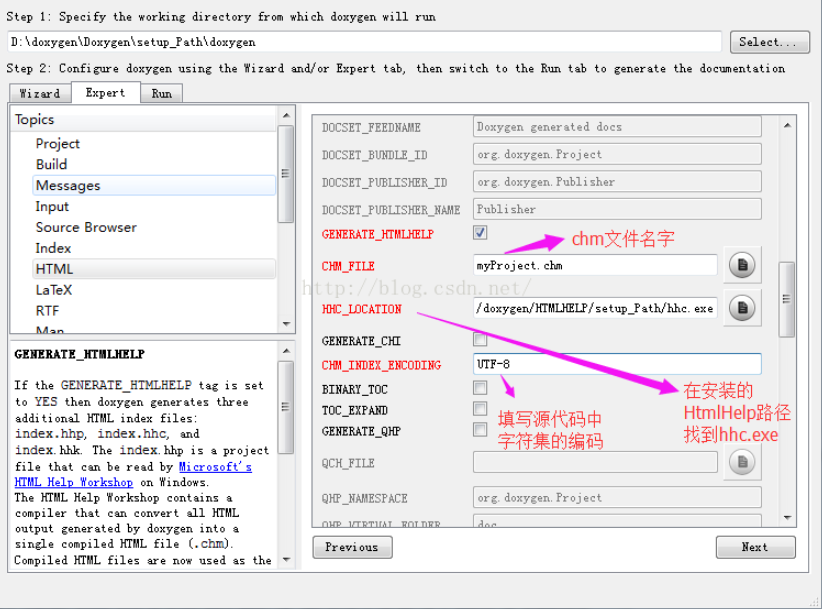Click the GENERATE_CHI label
The width and height of the screenshot is (822, 609).
click(x=361, y=341)
